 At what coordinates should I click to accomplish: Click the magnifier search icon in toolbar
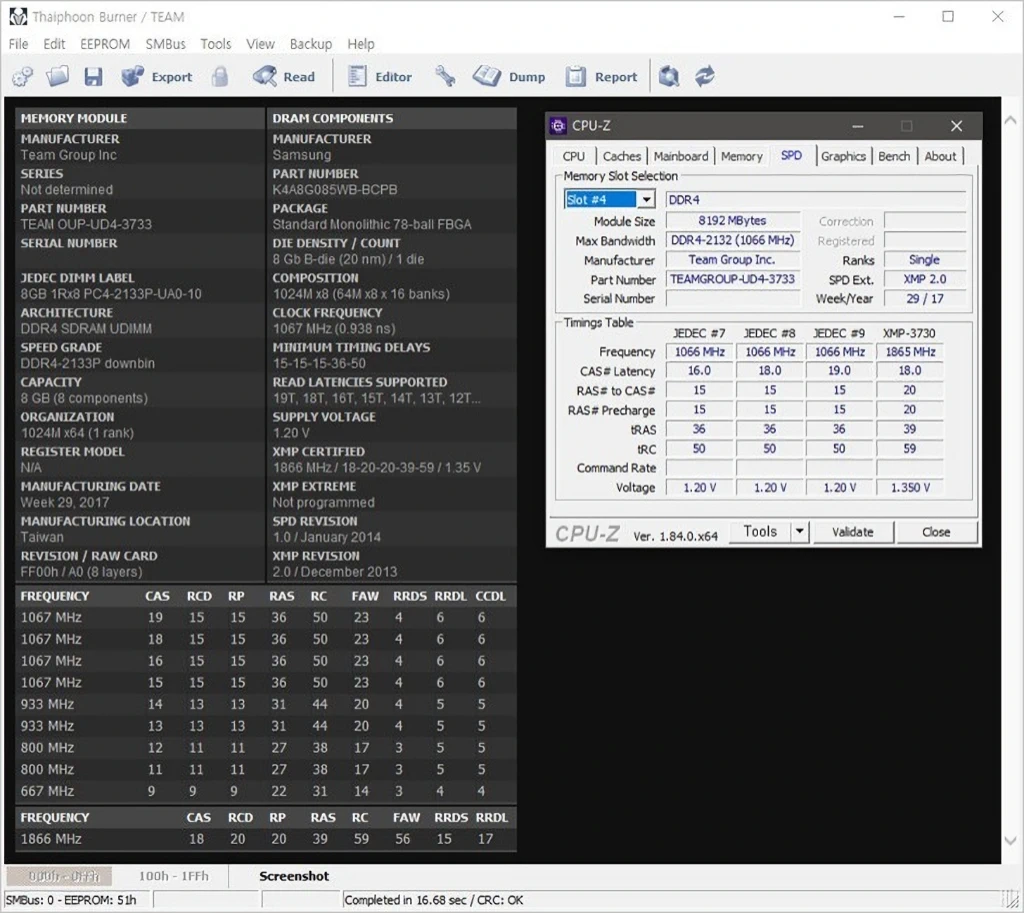[x=669, y=76]
